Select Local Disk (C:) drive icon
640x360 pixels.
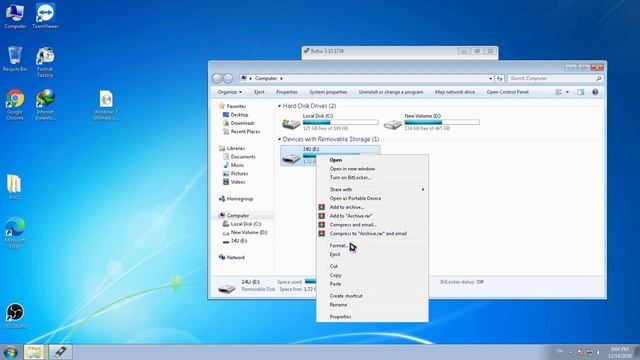pos(291,123)
